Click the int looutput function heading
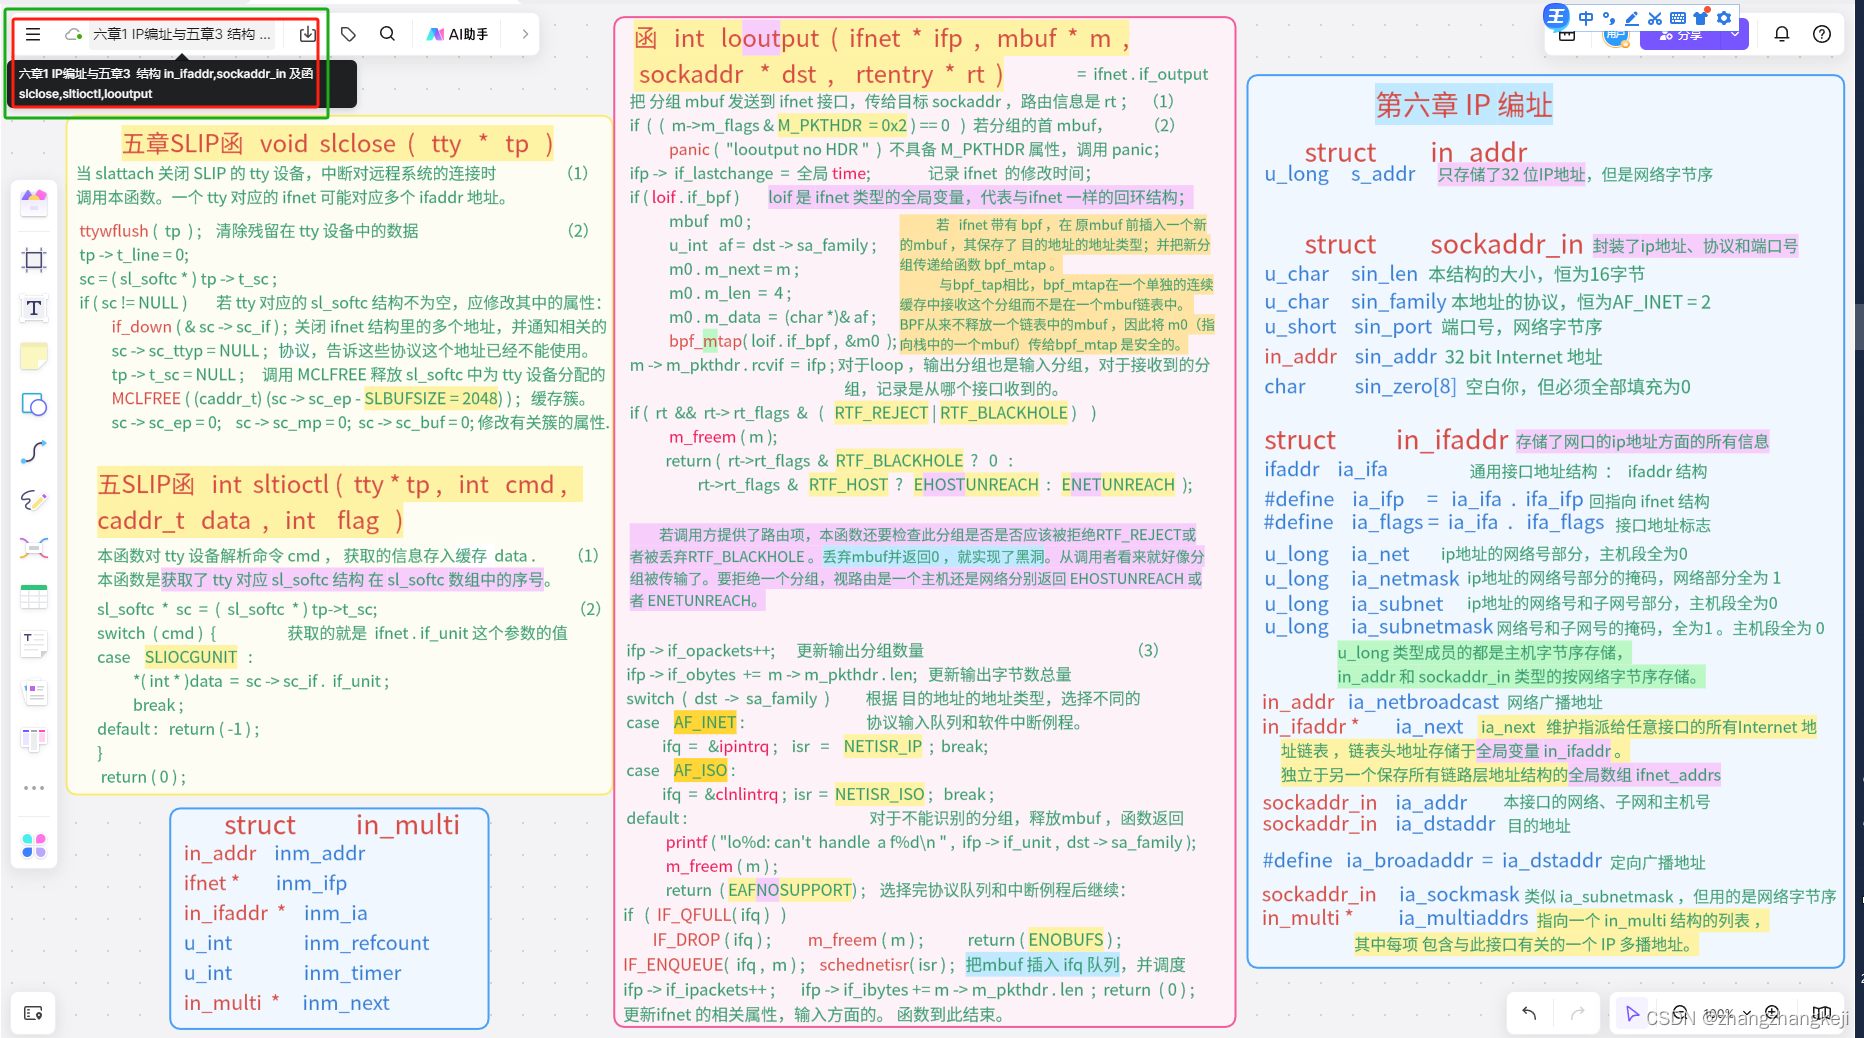 pyautogui.click(x=882, y=56)
